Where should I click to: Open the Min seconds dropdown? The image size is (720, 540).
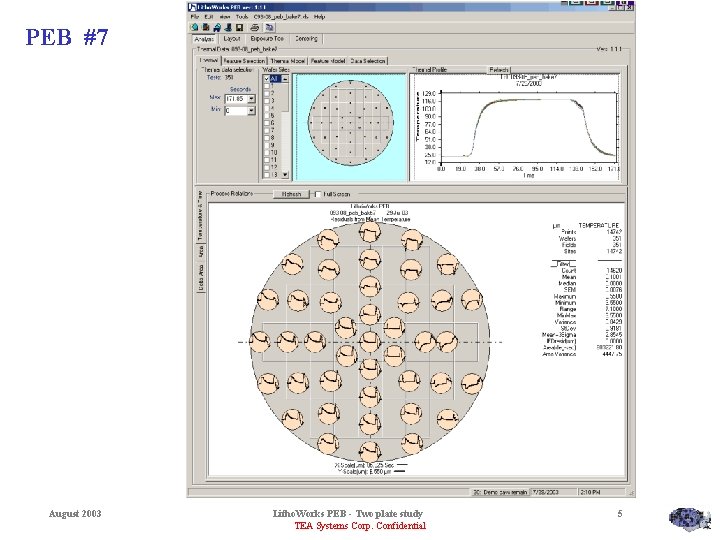point(251,111)
